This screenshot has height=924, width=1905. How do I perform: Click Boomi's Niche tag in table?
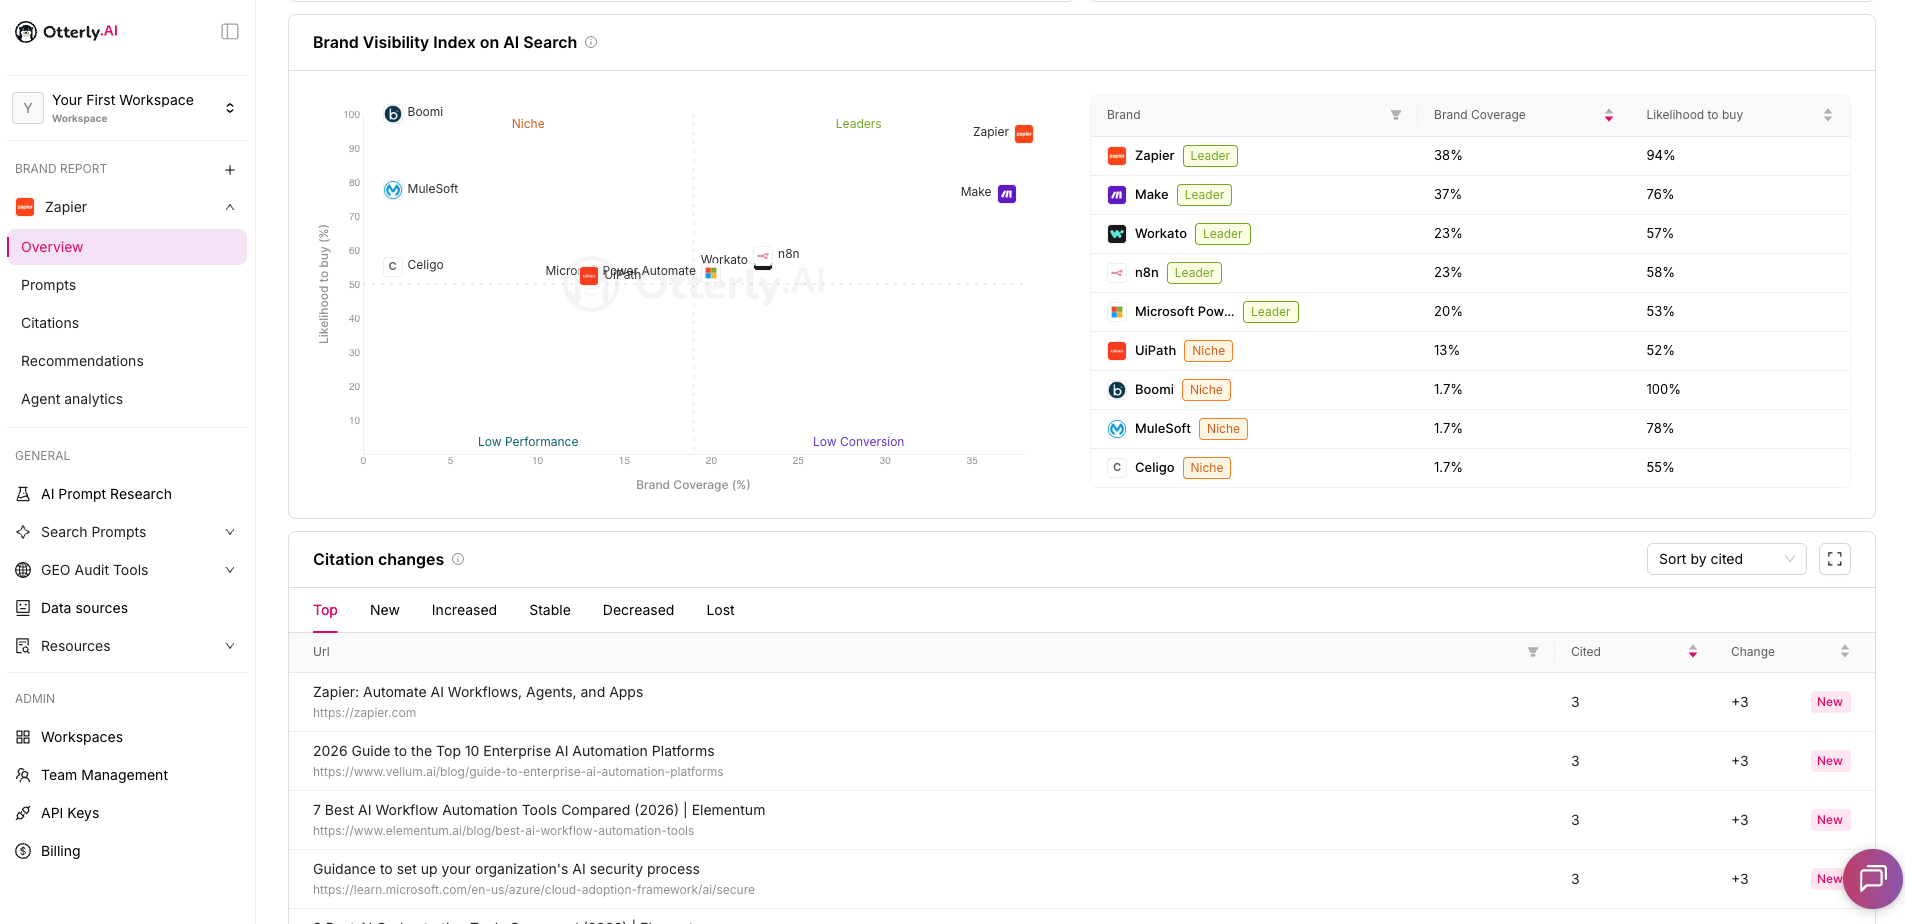click(1206, 390)
